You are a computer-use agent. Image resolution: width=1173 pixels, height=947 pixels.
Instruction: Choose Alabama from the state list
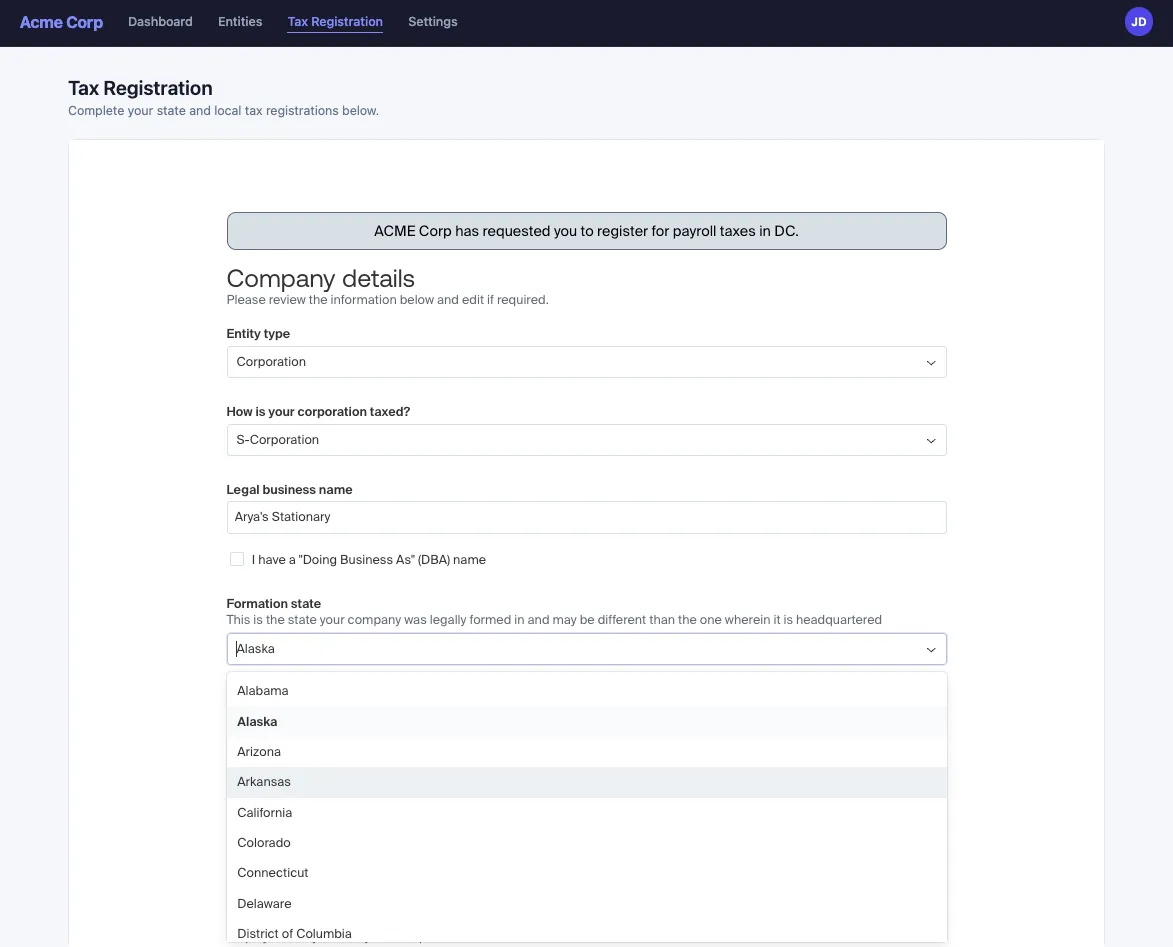click(x=586, y=690)
